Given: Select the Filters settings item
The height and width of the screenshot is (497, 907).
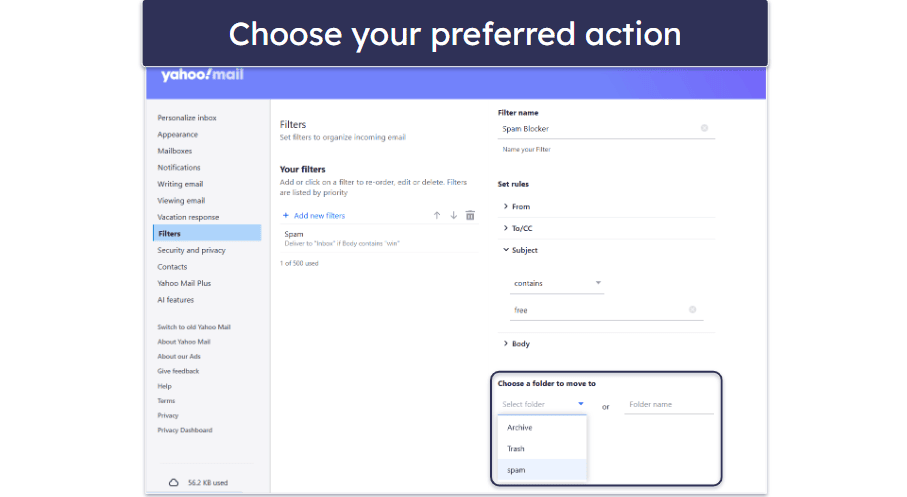Looking at the screenshot, I should click(x=207, y=234).
